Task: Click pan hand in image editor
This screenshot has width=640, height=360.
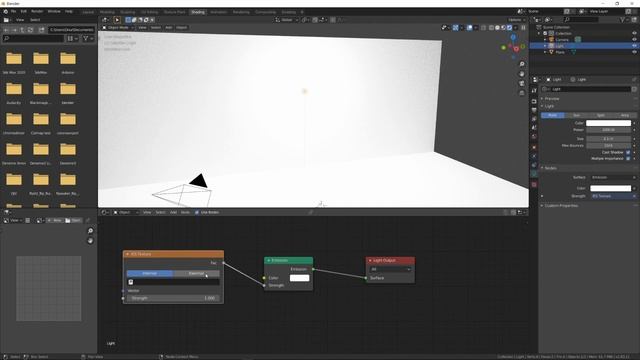Action: [90, 241]
